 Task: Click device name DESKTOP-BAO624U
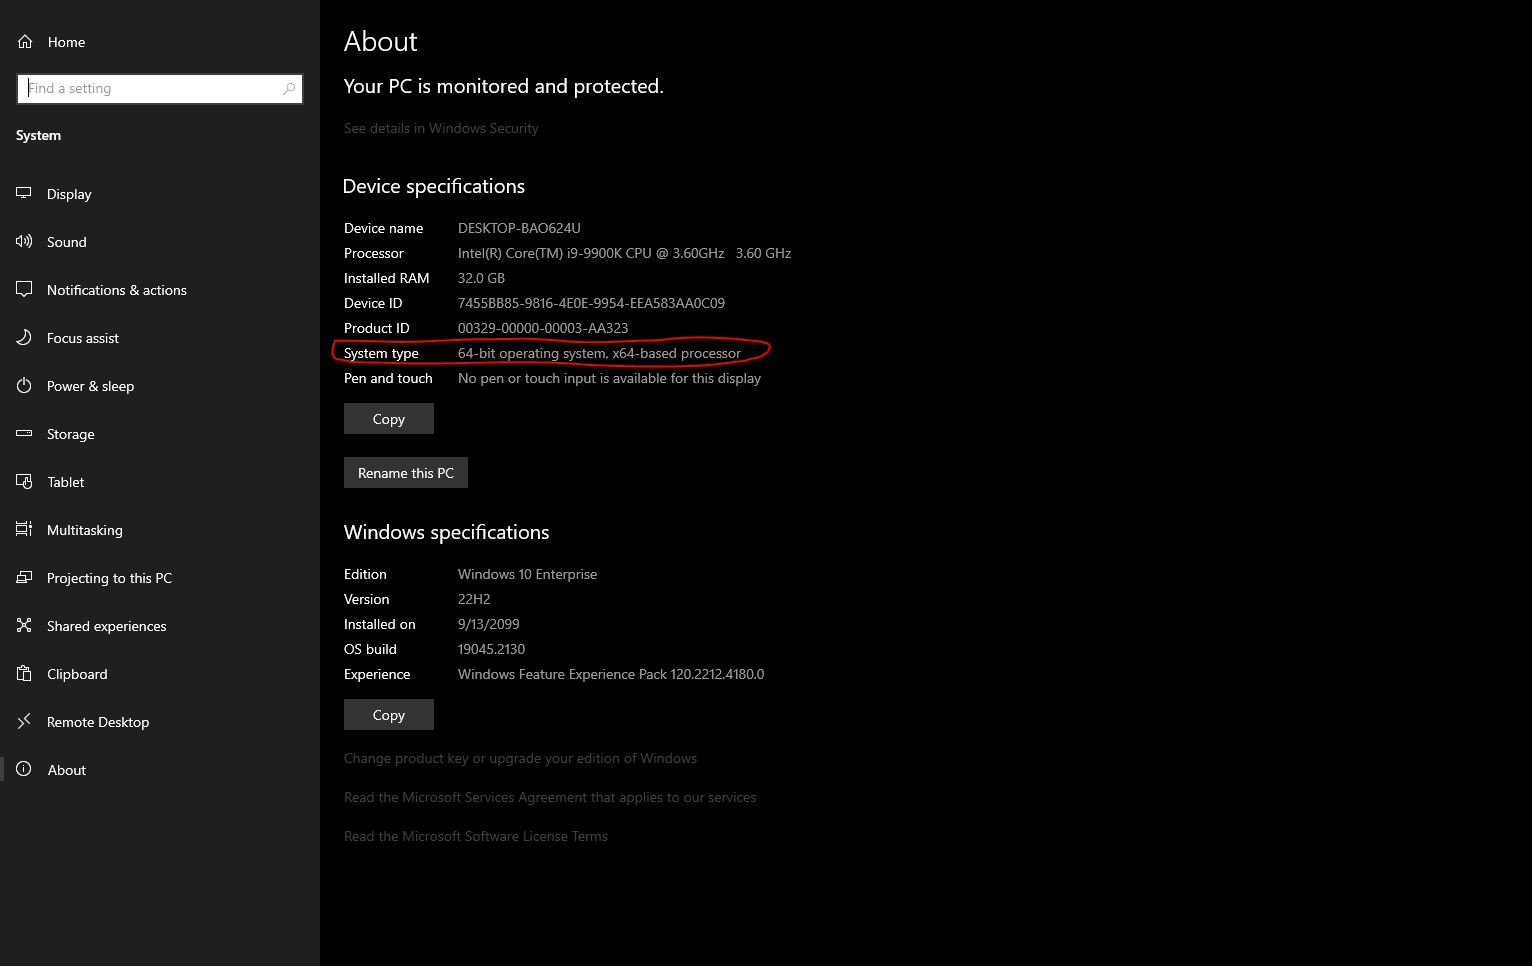coord(519,228)
